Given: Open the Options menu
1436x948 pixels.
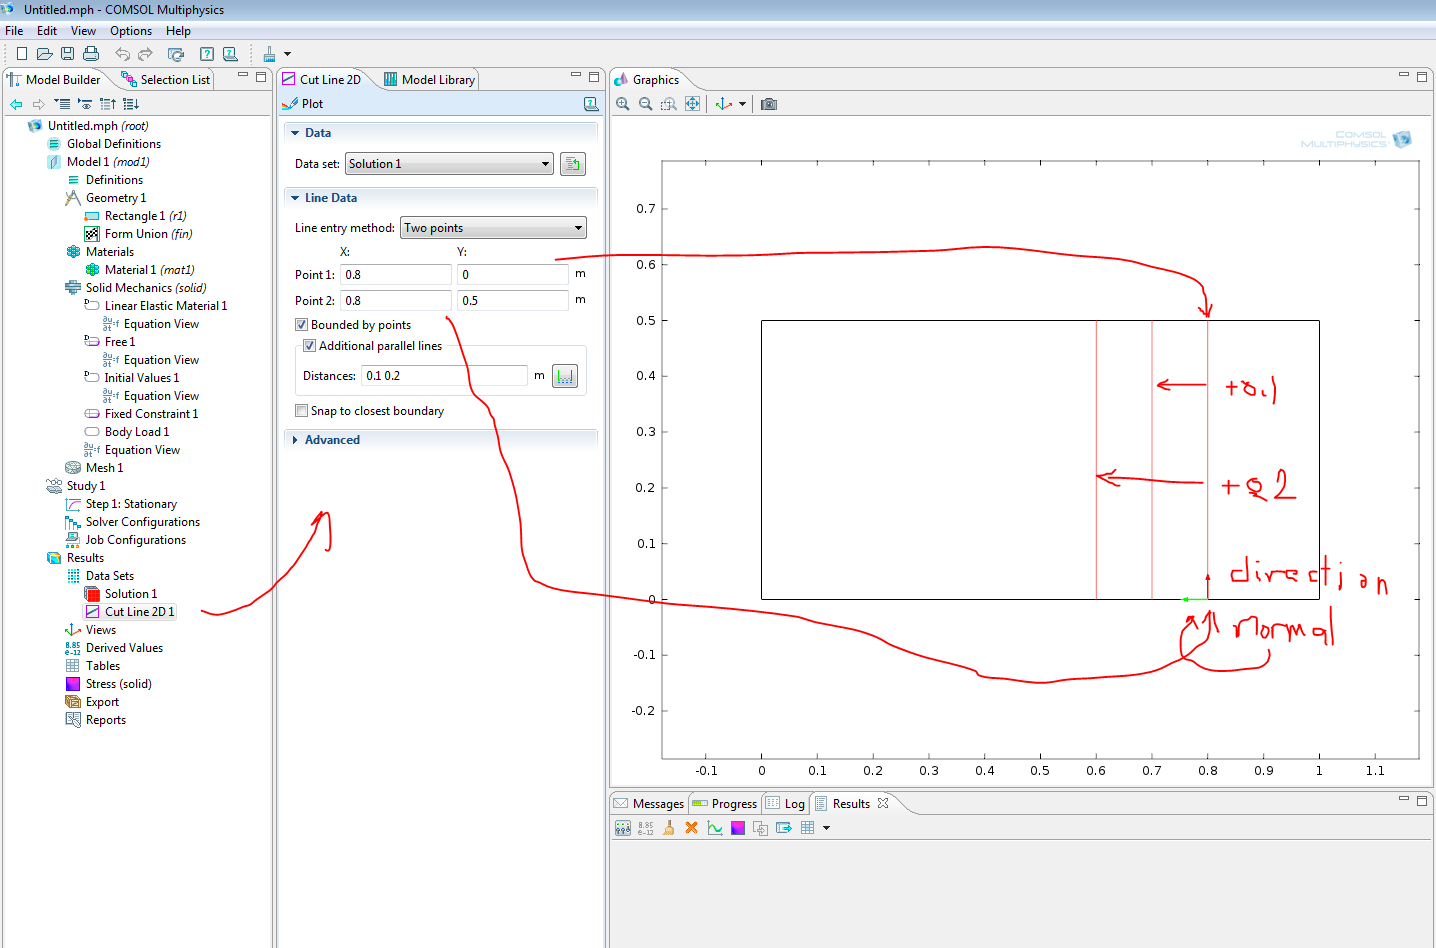Looking at the screenshot, I should [131, 31].
